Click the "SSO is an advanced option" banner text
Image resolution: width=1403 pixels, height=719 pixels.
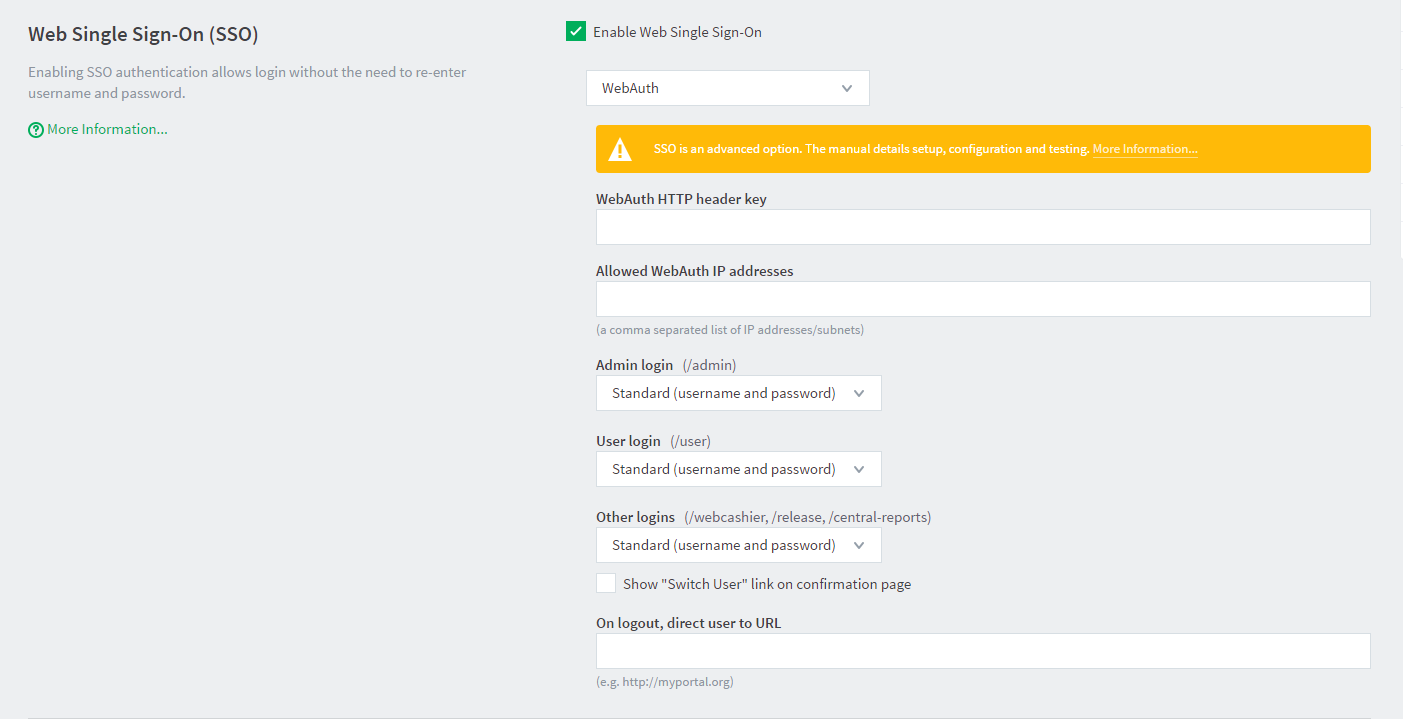tap(870, 149)
